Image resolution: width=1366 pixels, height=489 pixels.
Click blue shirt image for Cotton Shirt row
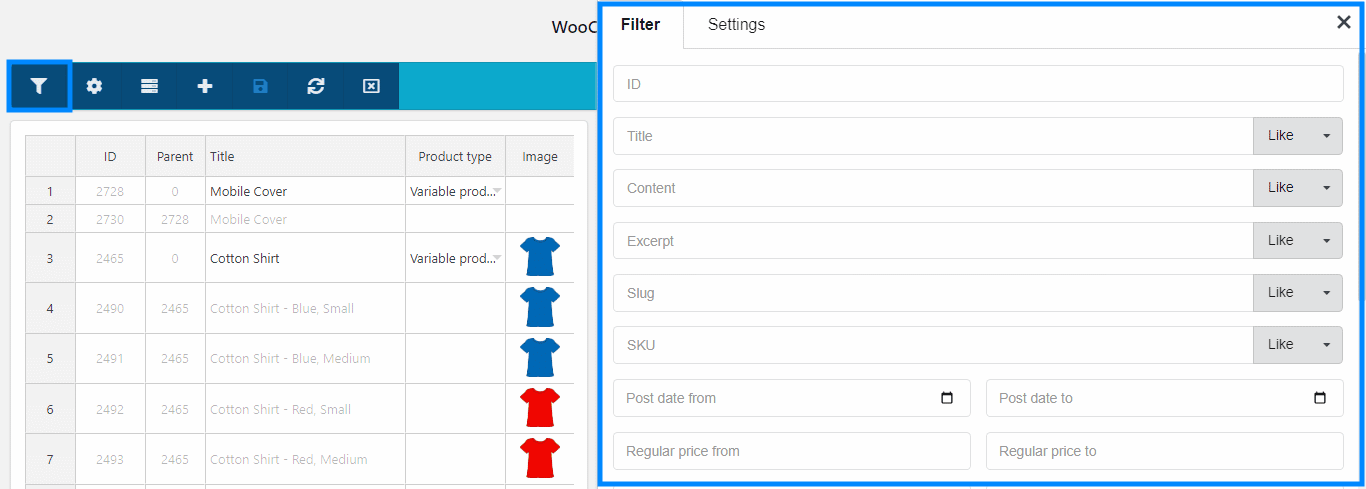click(x=540, y=257)
